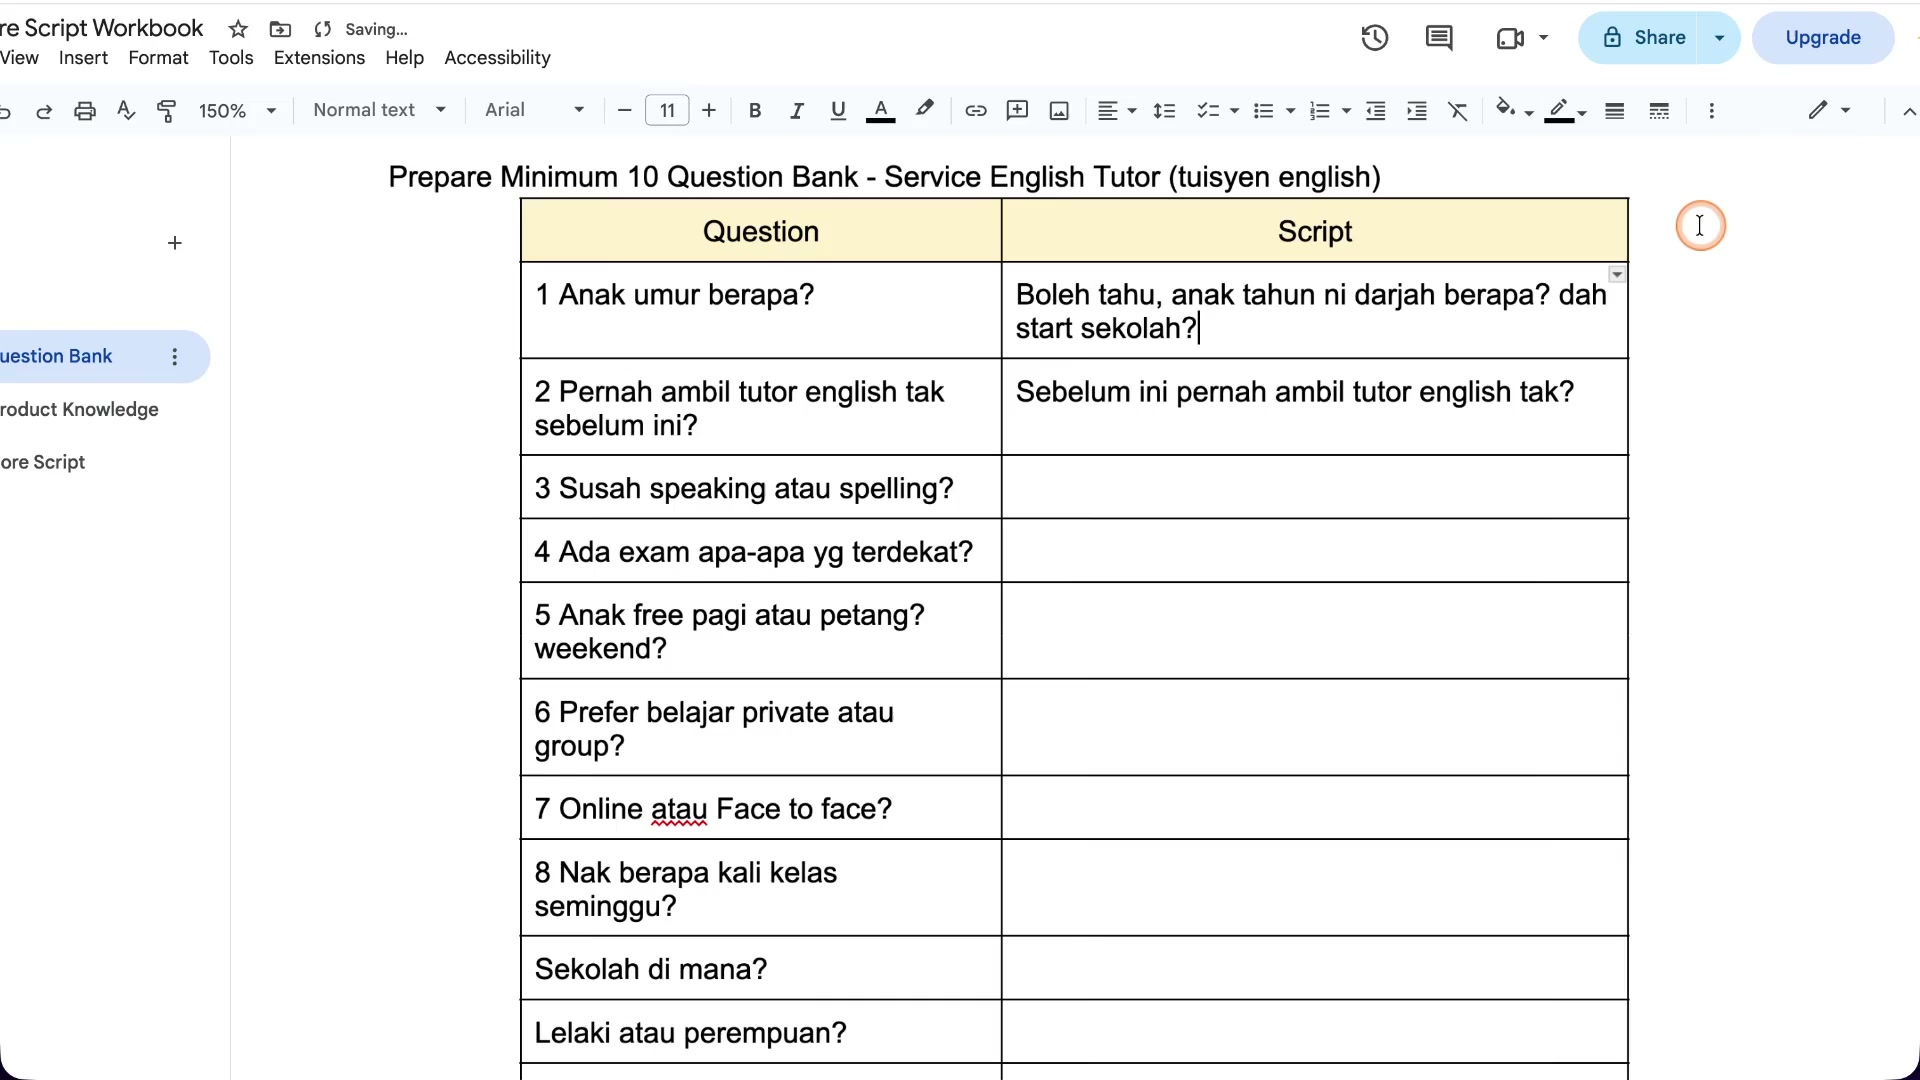The image size is (1920, 1080).
Task: Open the Normal text style dropdown
Action: pyautogui.click(x=379, y=110)
